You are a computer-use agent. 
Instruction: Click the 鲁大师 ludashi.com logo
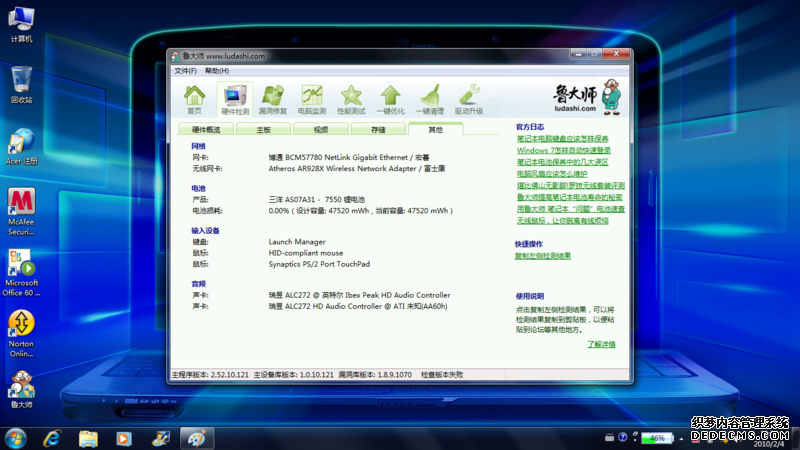587,97
